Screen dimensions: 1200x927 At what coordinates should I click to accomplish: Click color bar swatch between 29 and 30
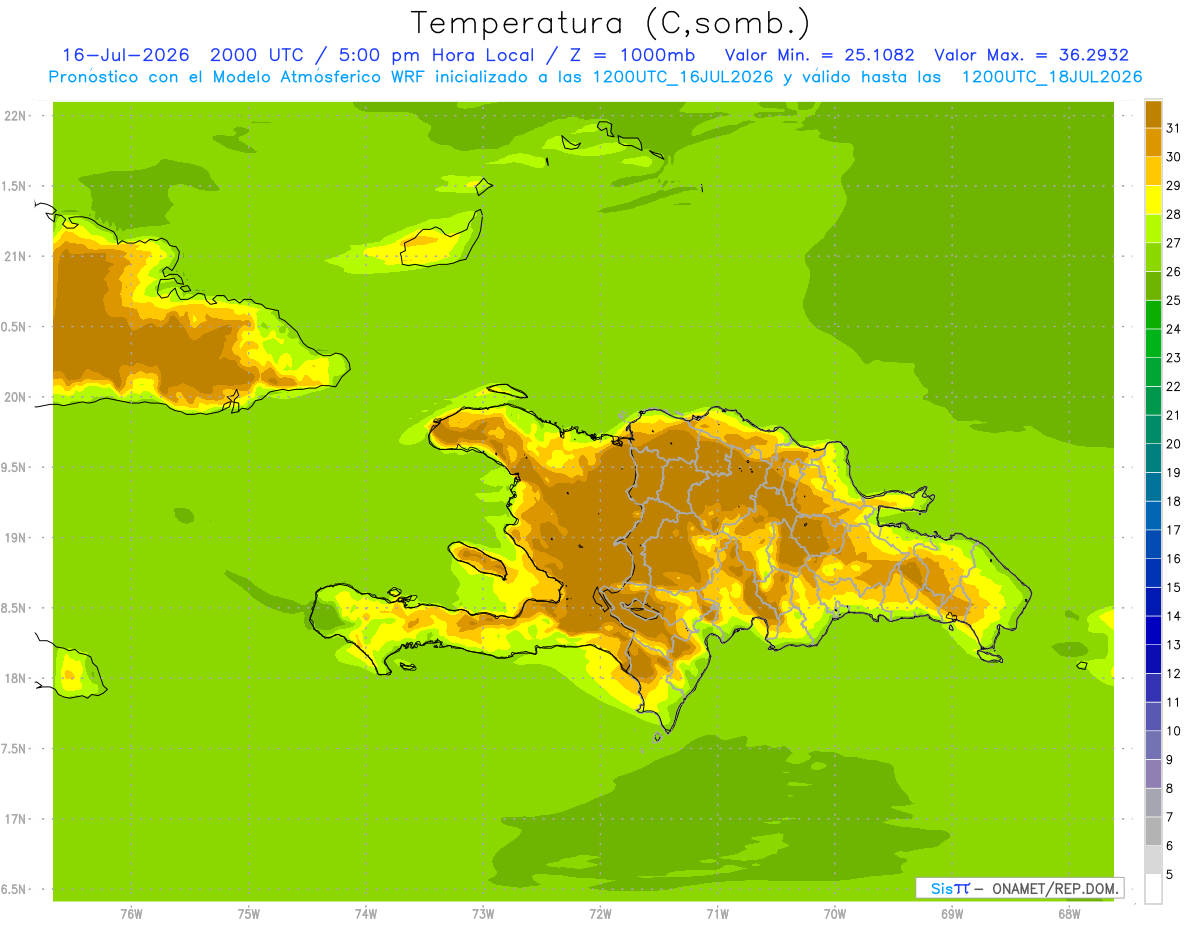(1153, 171)
